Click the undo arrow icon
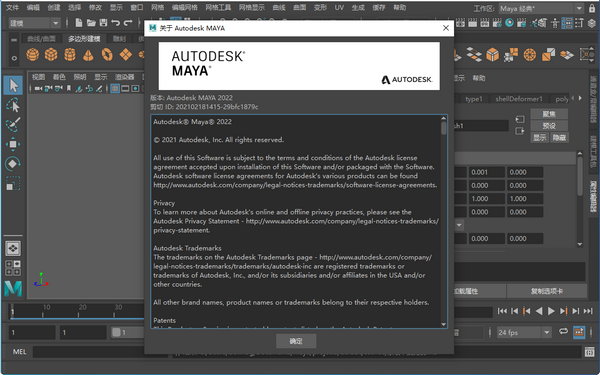600x375 pixels. pos(115,23)
